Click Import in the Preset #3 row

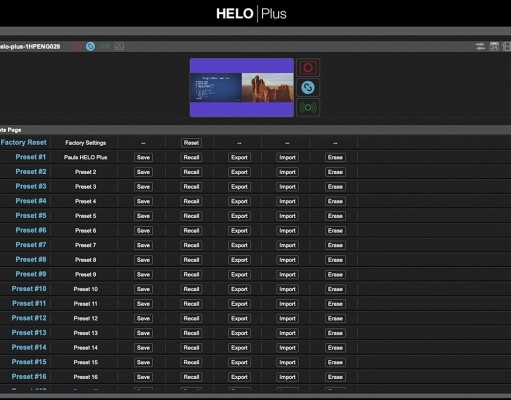(287, 187)
